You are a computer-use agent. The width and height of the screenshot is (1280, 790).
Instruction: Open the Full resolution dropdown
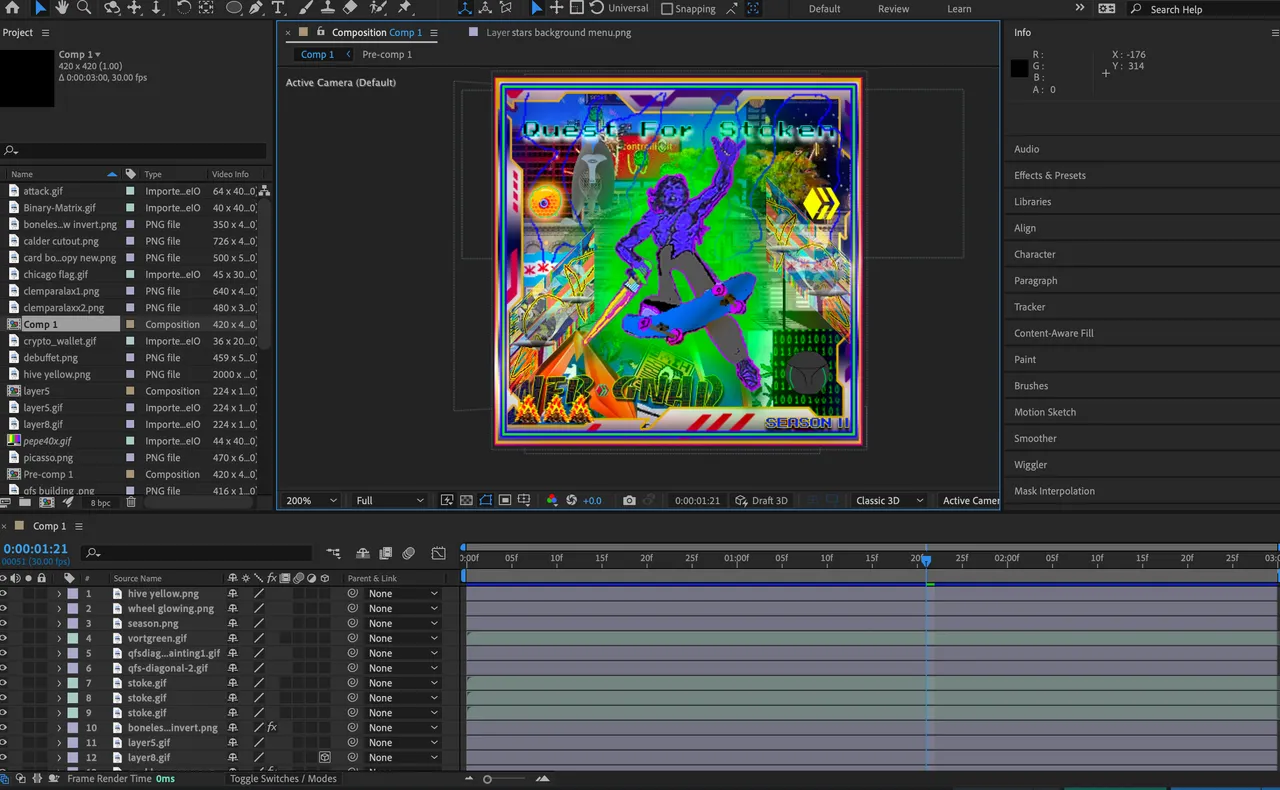(388, 500)
